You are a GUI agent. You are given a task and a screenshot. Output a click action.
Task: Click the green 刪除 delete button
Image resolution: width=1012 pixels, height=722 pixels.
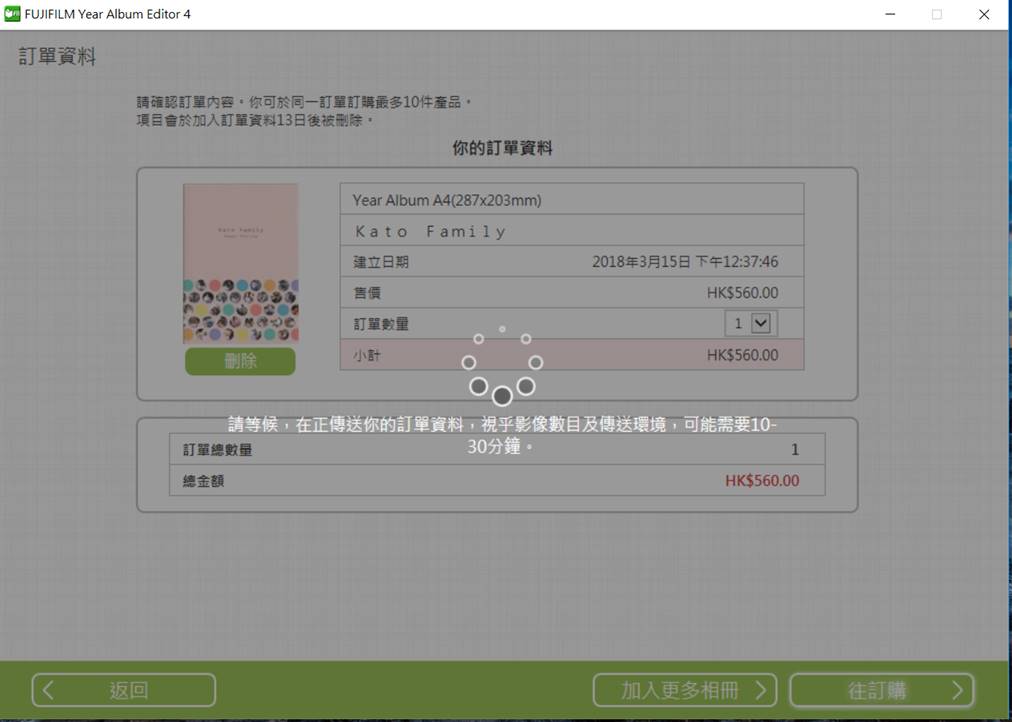pyautogui.click(x=240, y=361)
